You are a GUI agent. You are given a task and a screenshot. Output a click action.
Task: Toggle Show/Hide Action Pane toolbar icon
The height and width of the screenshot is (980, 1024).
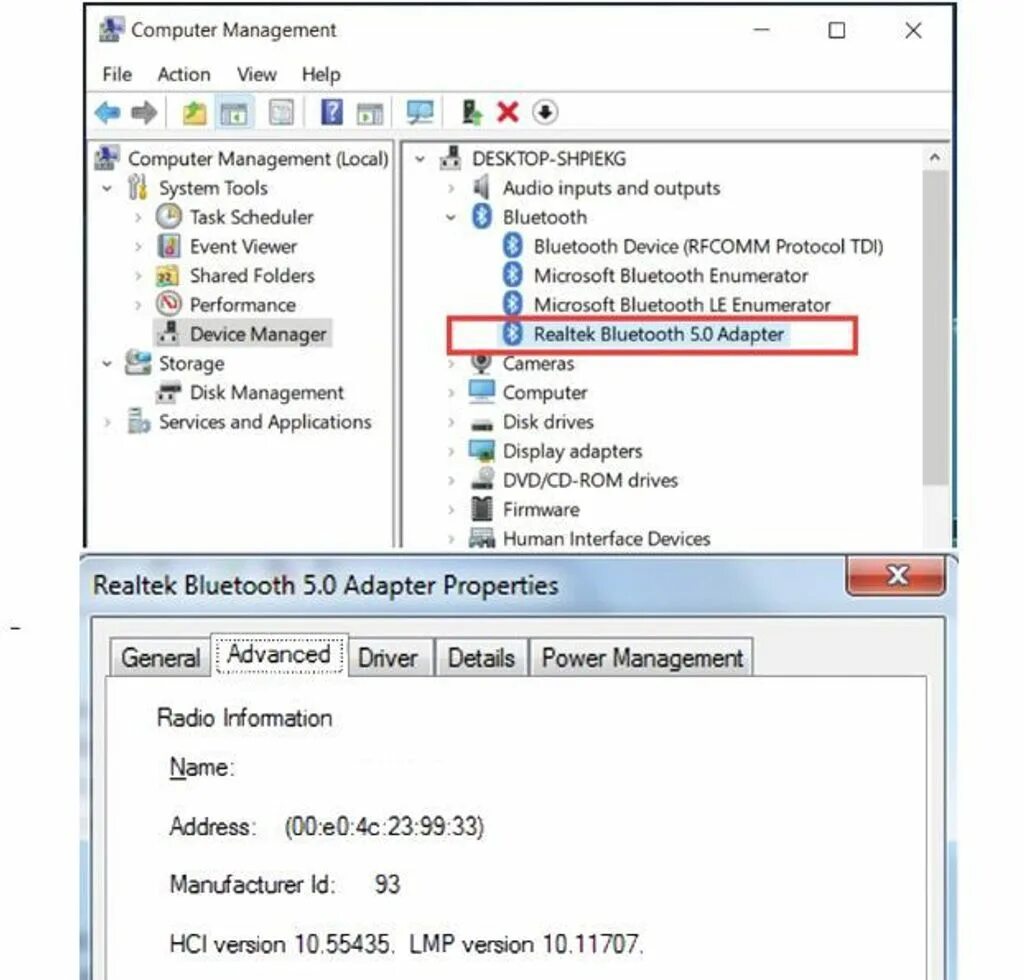(x=370, y=113)
